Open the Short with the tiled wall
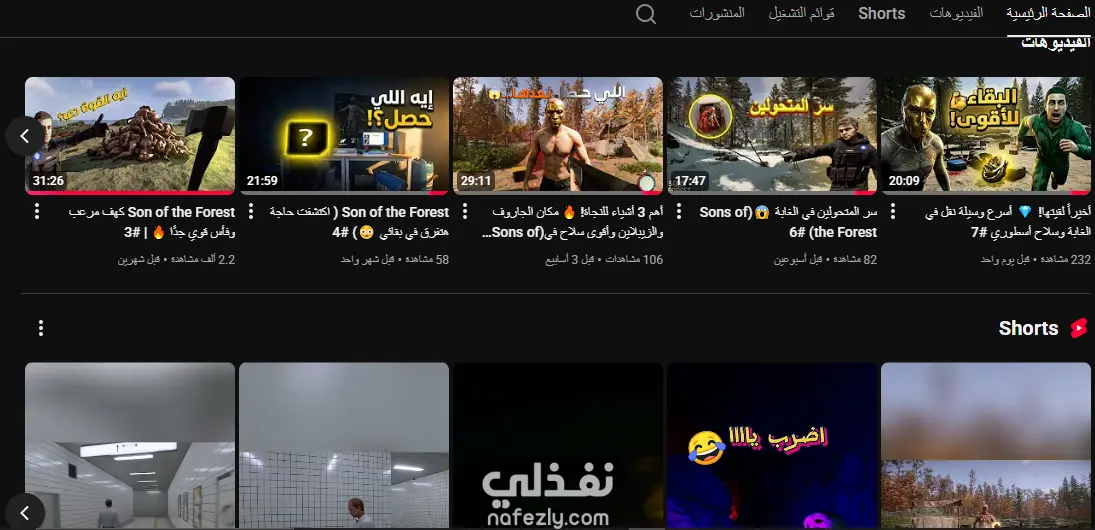This screenshot has width=1095, height=530. 344,446
